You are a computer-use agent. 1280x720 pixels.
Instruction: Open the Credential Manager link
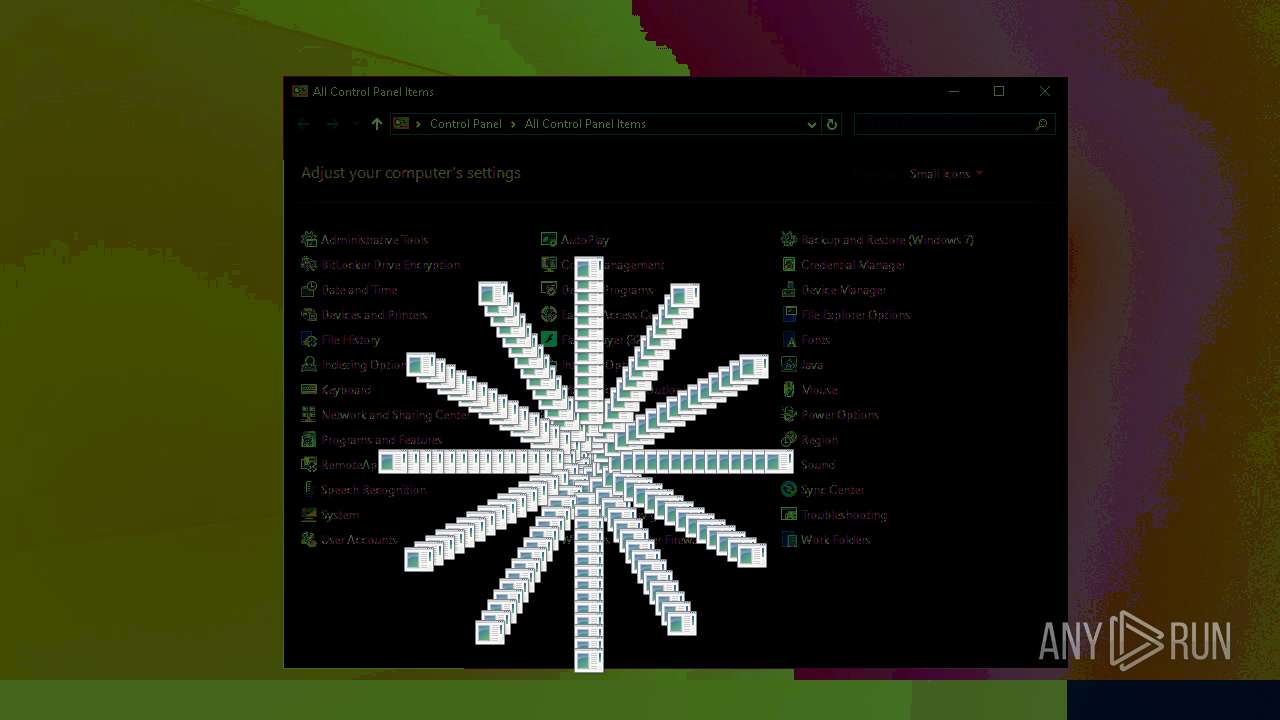point(853,265)
